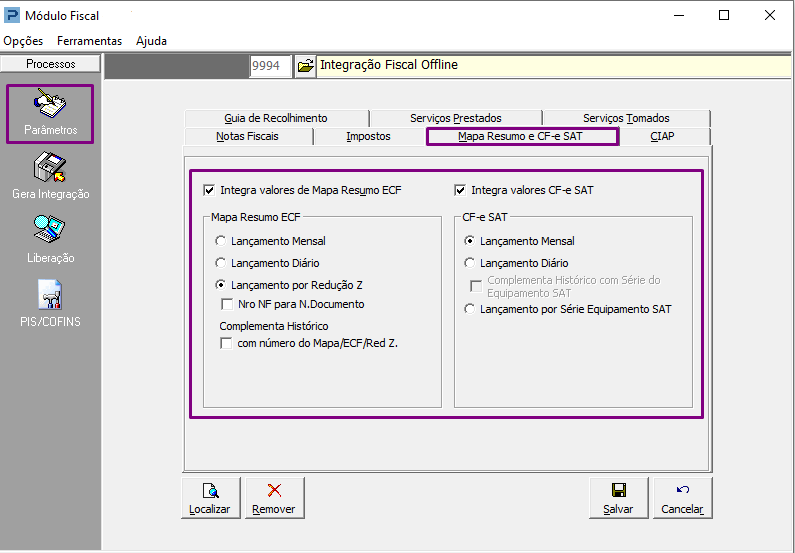Click the Complementa Histórico label

pyautogui.click(x=274, y=326)
